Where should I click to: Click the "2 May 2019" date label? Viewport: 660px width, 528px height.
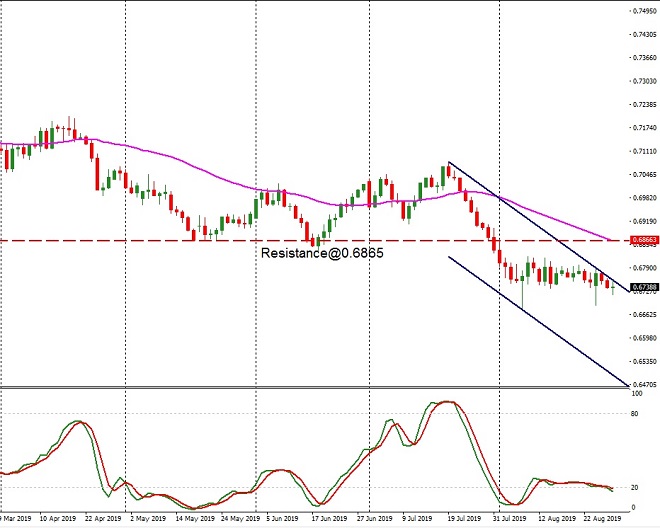pos(148,518)
